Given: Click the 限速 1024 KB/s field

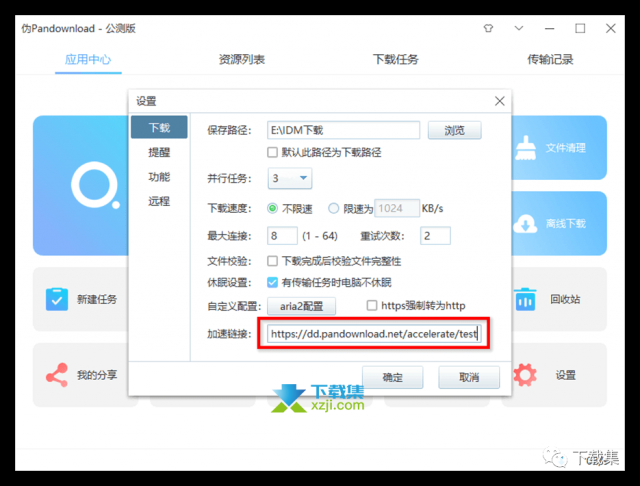Looking at the screenshot, I should point(397,209).
